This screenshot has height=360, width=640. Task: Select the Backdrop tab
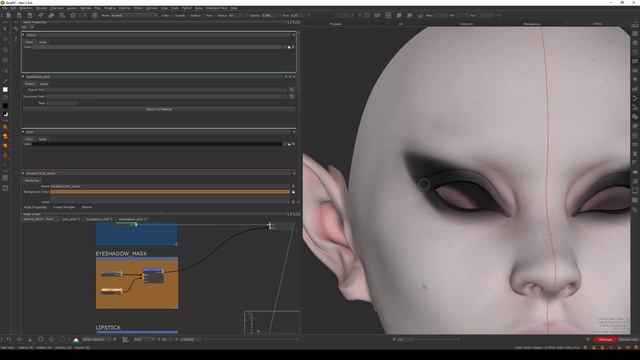(x=32, y=180)
